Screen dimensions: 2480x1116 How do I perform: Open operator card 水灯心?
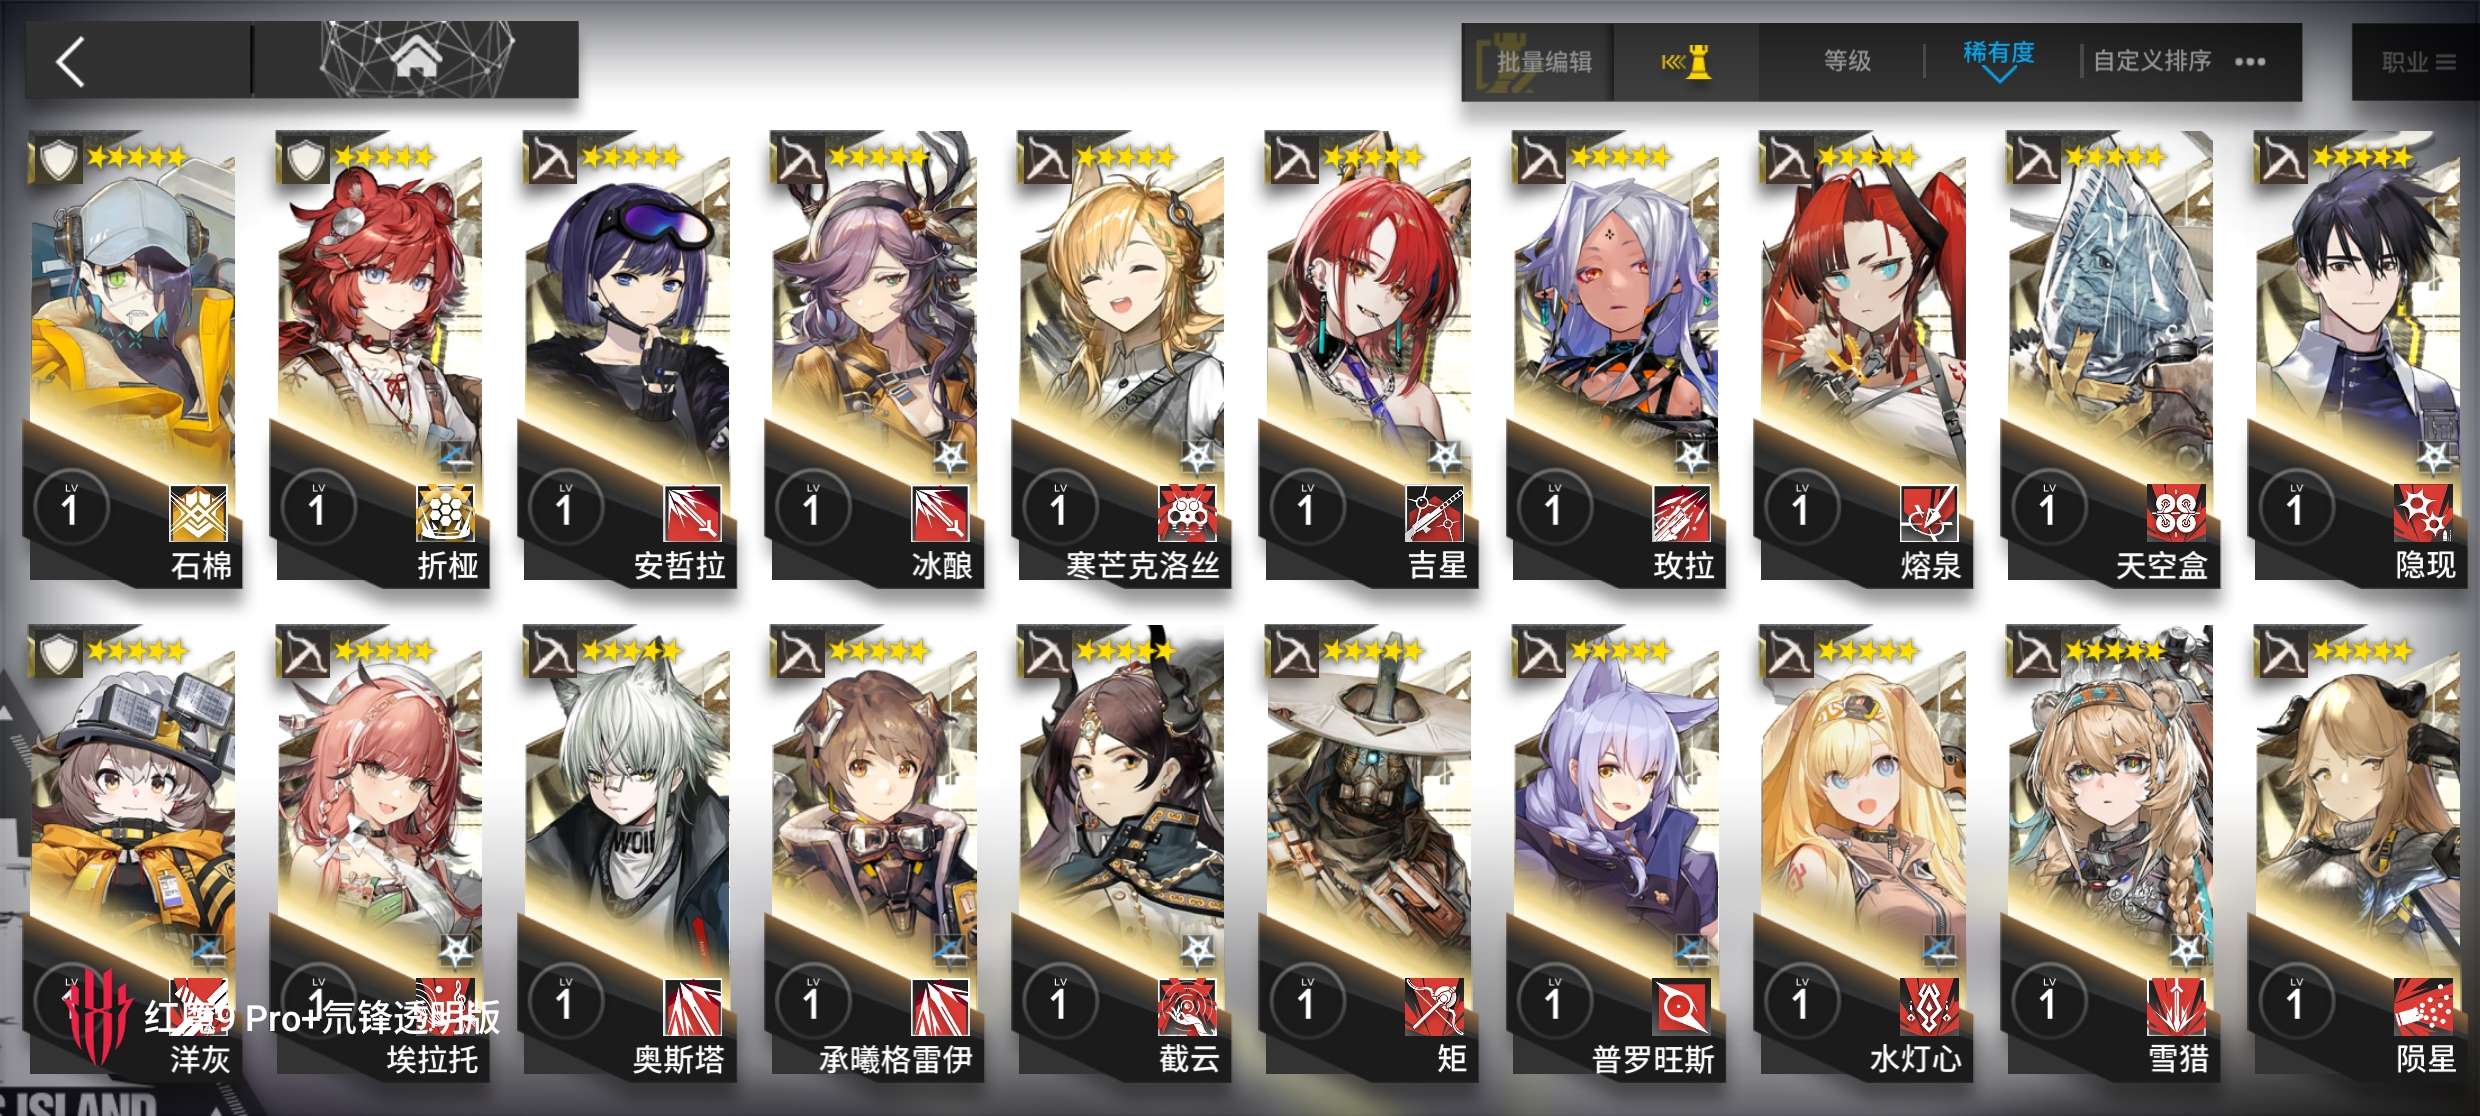[1864, 852]
